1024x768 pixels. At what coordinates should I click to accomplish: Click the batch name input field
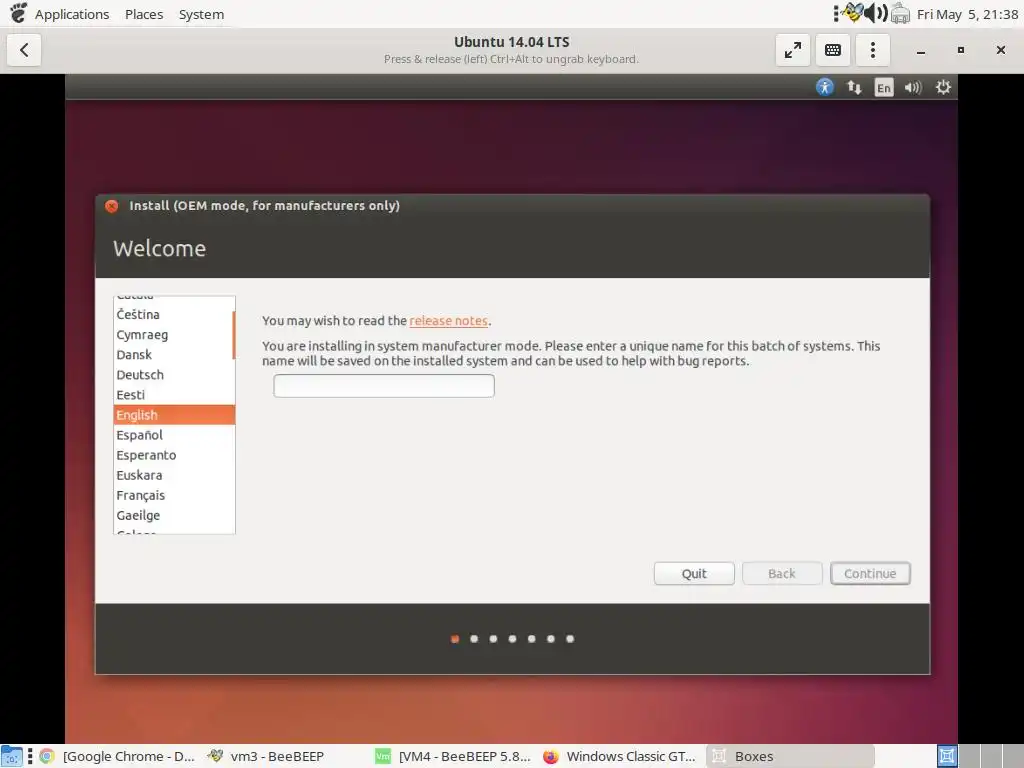pyautogui.click(x=384, y=386)
